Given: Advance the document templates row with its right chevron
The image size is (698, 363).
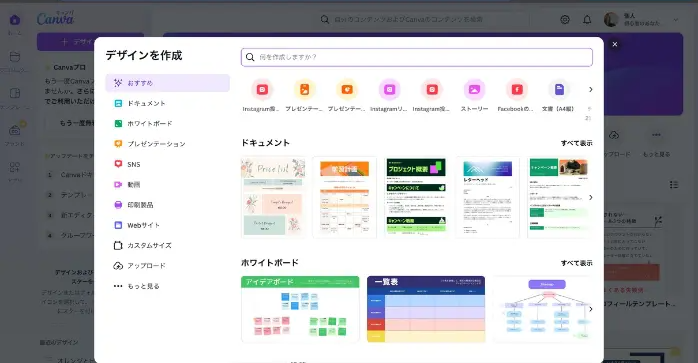Looking at the screenshot, I should click(590, 197).
